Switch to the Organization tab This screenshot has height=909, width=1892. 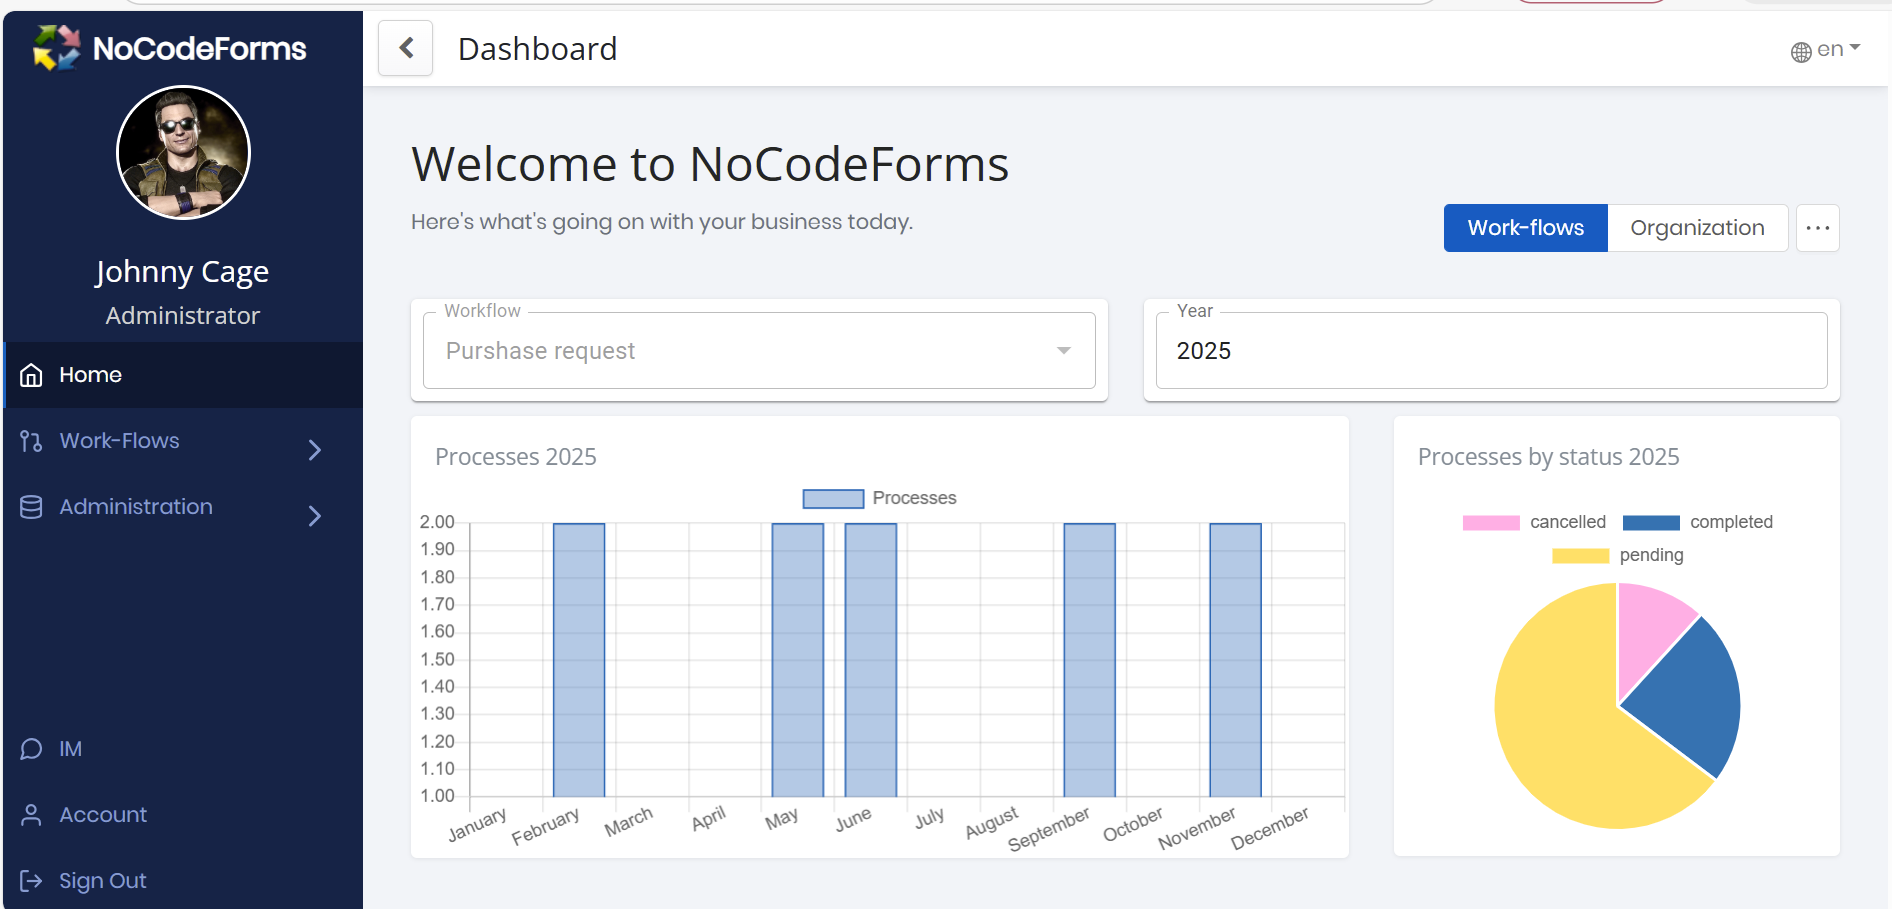coord(1697,228)
